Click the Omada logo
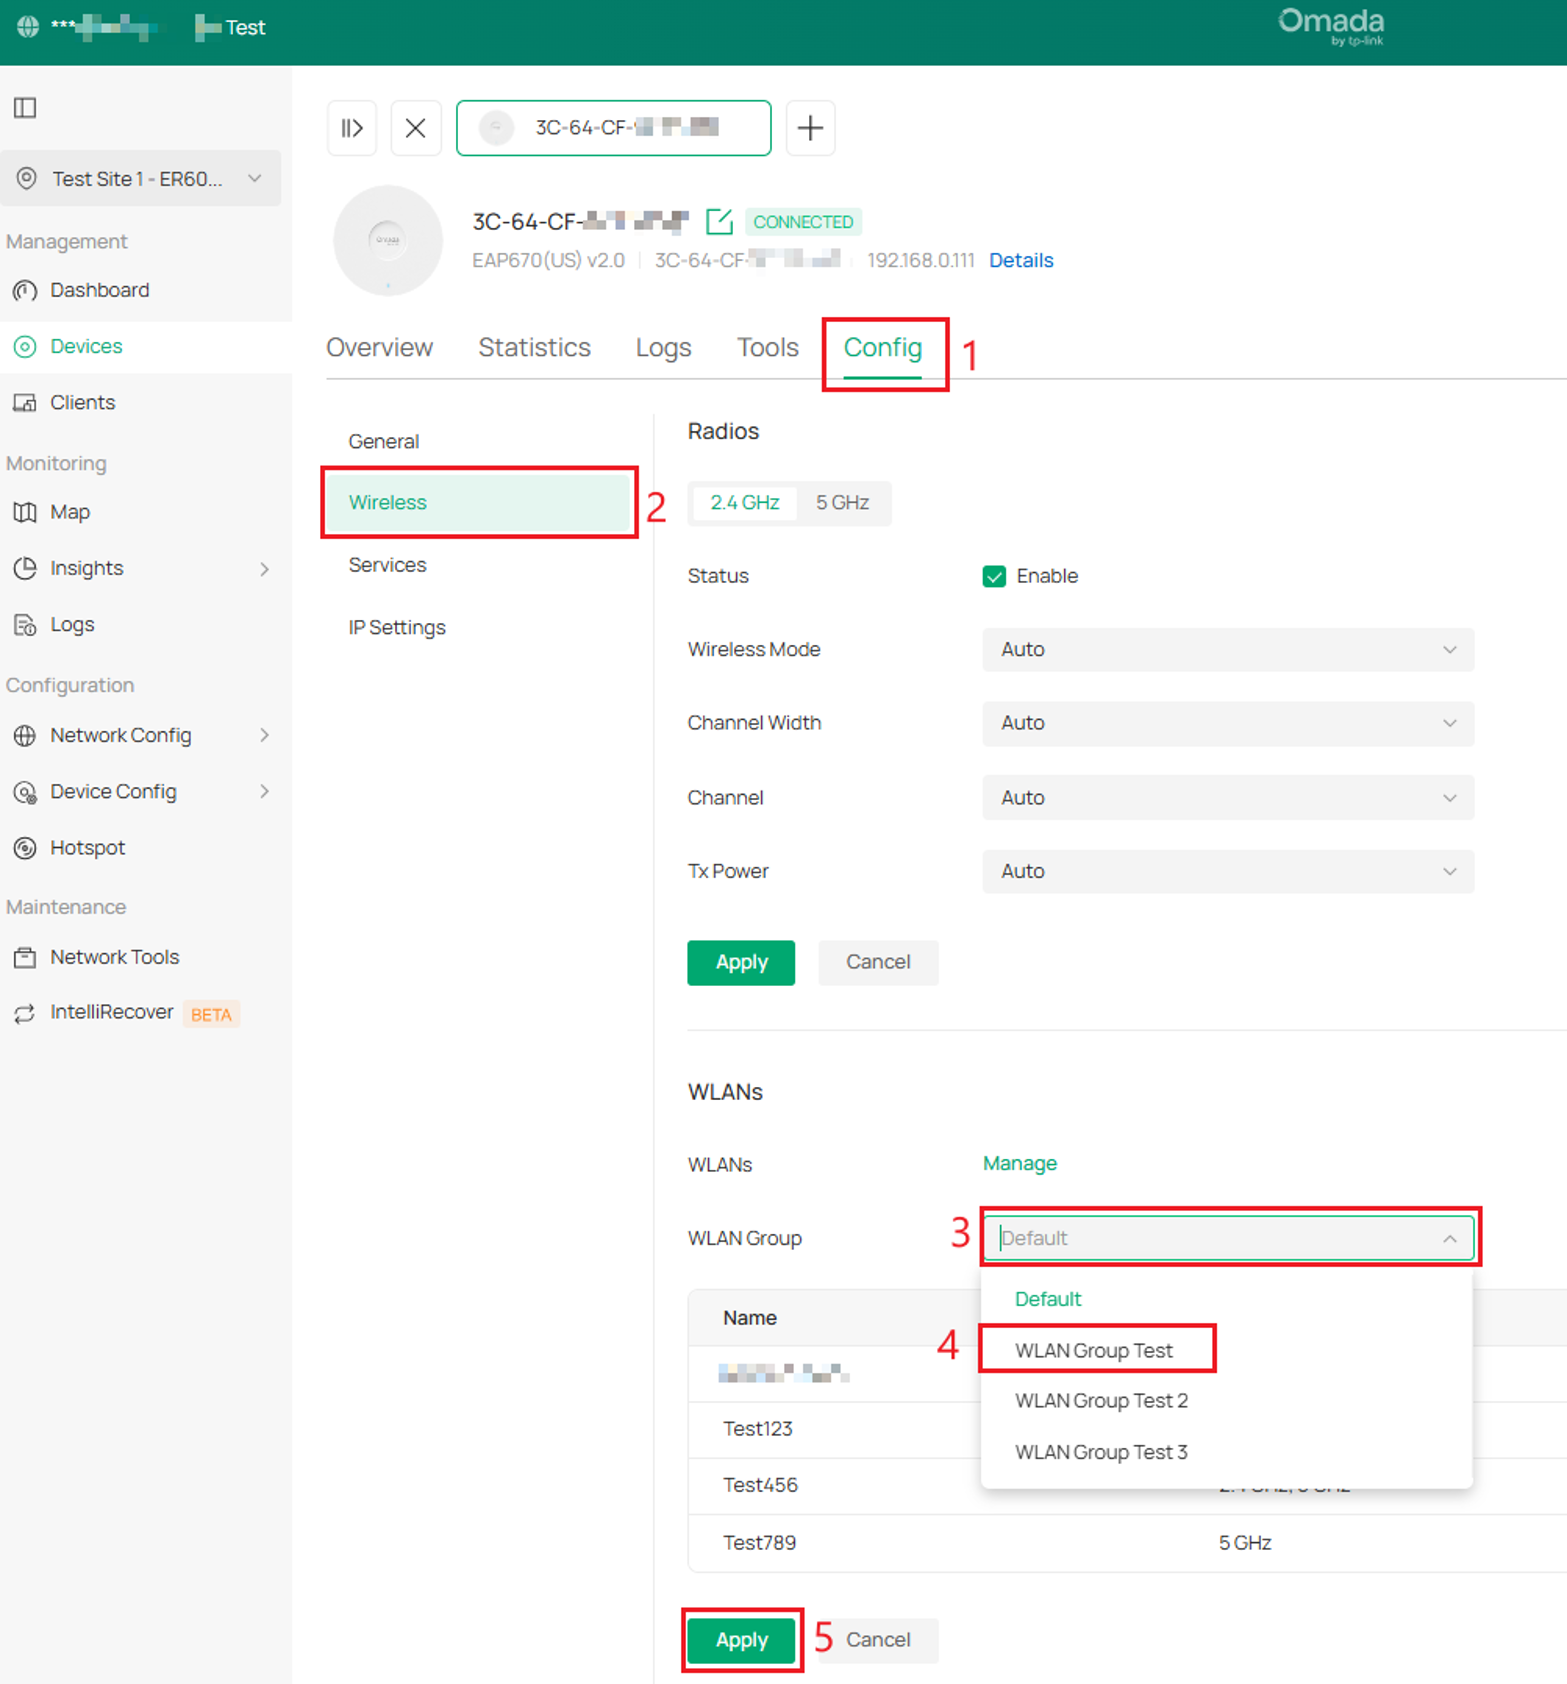 tap(1331, 27)
